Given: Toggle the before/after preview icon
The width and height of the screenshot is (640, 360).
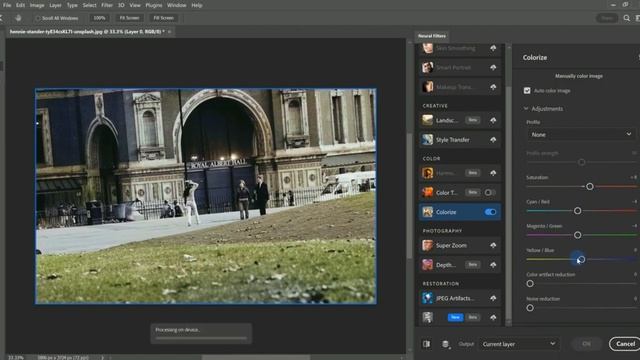Looking at the screenshot, I should (x=427, y=344).
